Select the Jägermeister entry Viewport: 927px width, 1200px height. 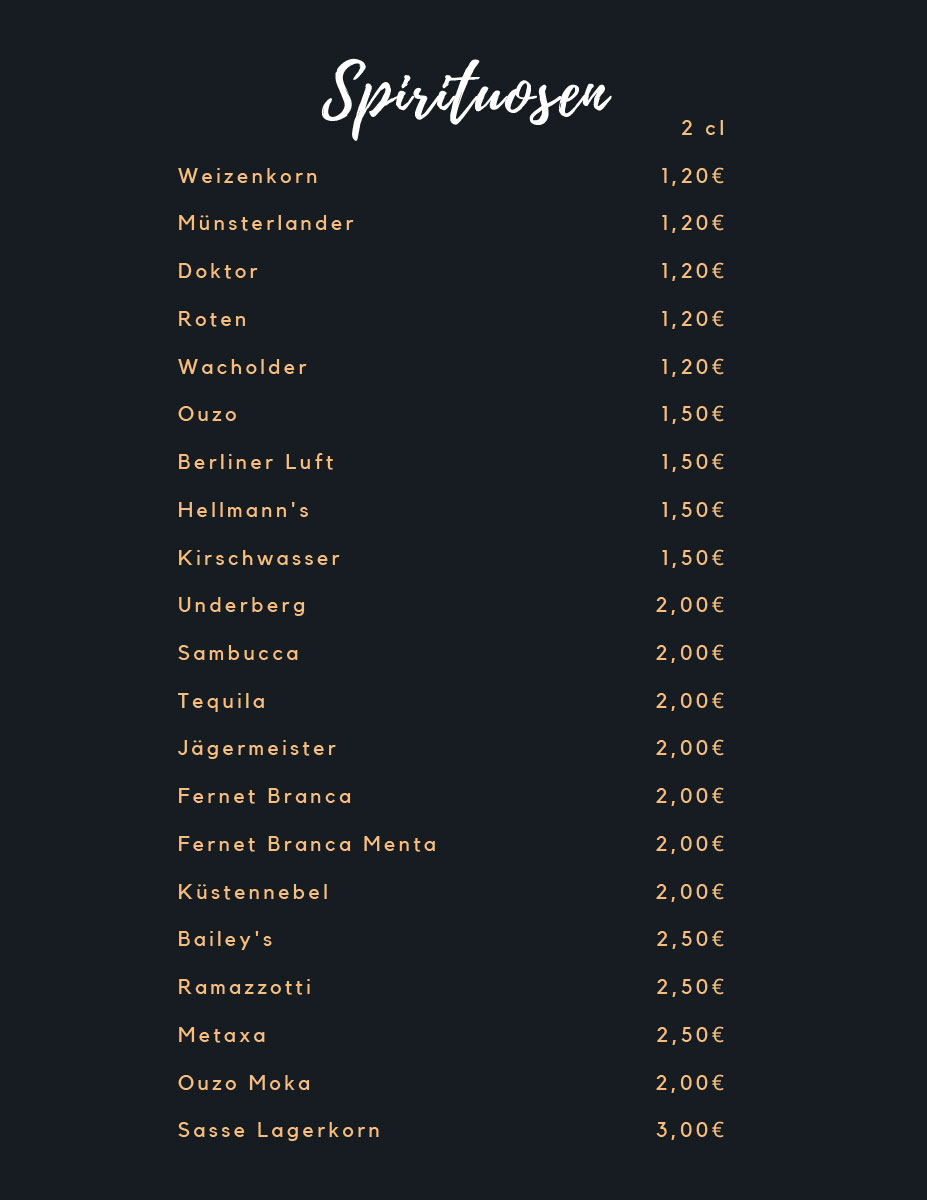pyautogui.click(x=257, y=749)
